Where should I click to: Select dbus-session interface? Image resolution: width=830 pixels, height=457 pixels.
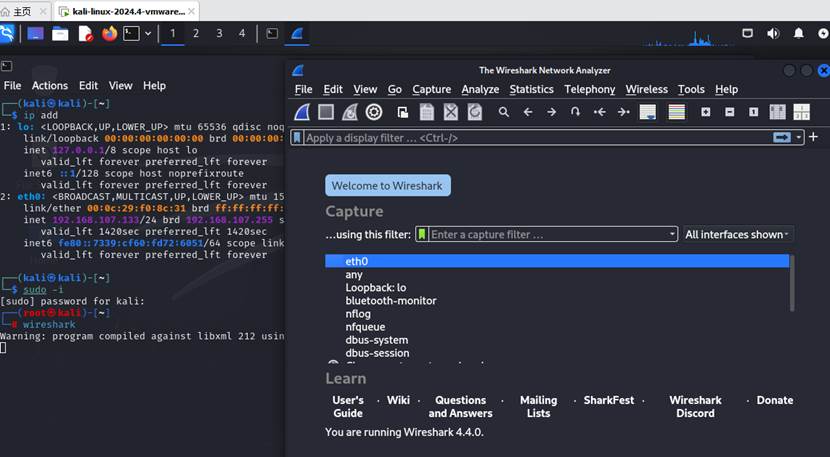coord(557,353)
